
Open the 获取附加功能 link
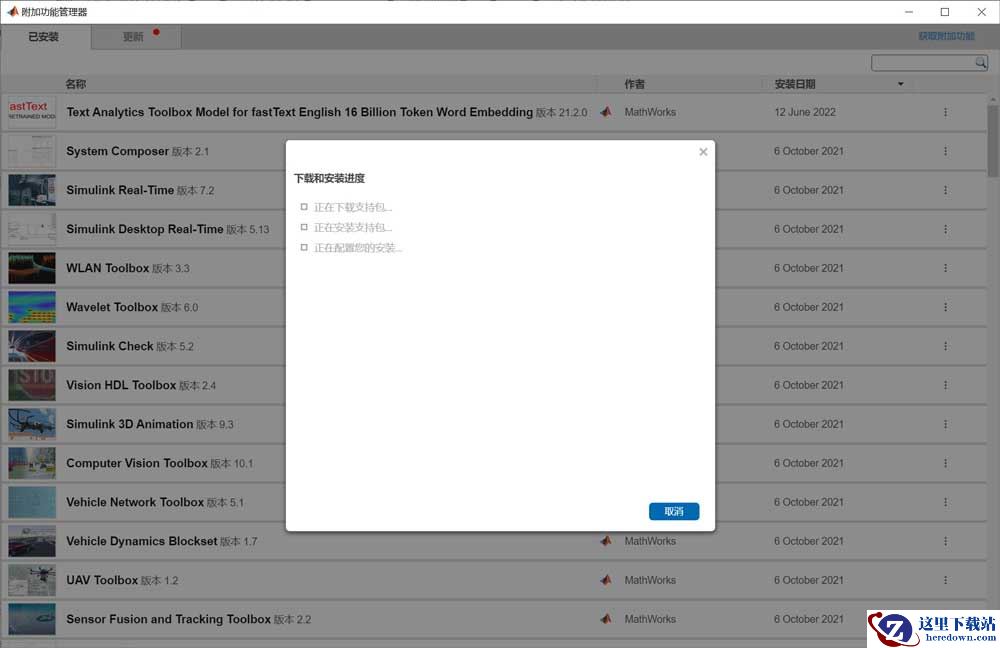(x=946, y=36)
